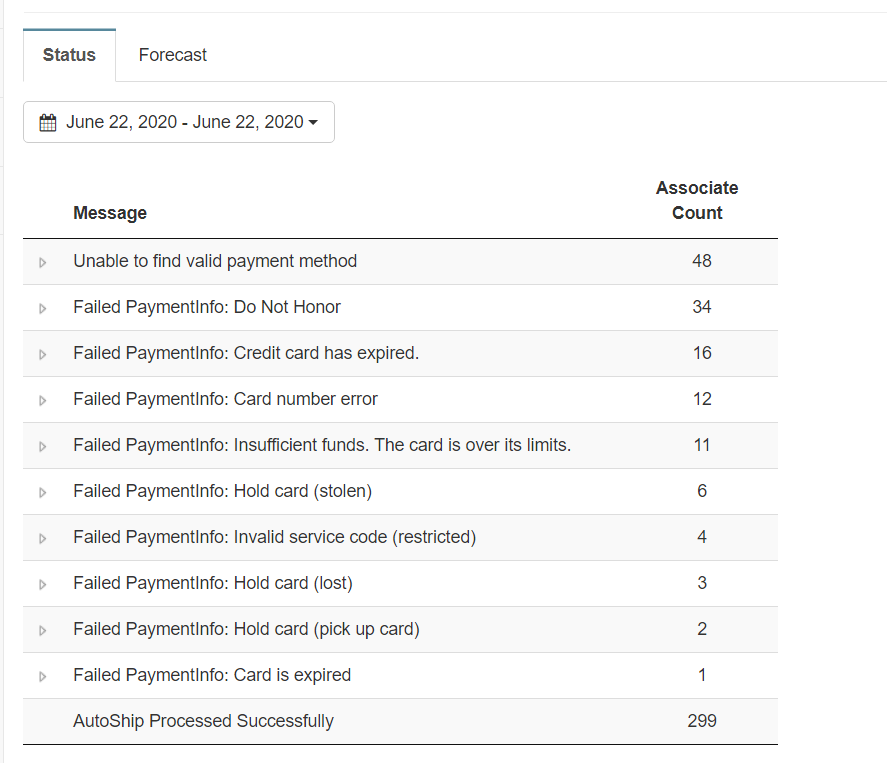
Task: Click the 299 successful AutoShip count
Action: click(701, 721)
